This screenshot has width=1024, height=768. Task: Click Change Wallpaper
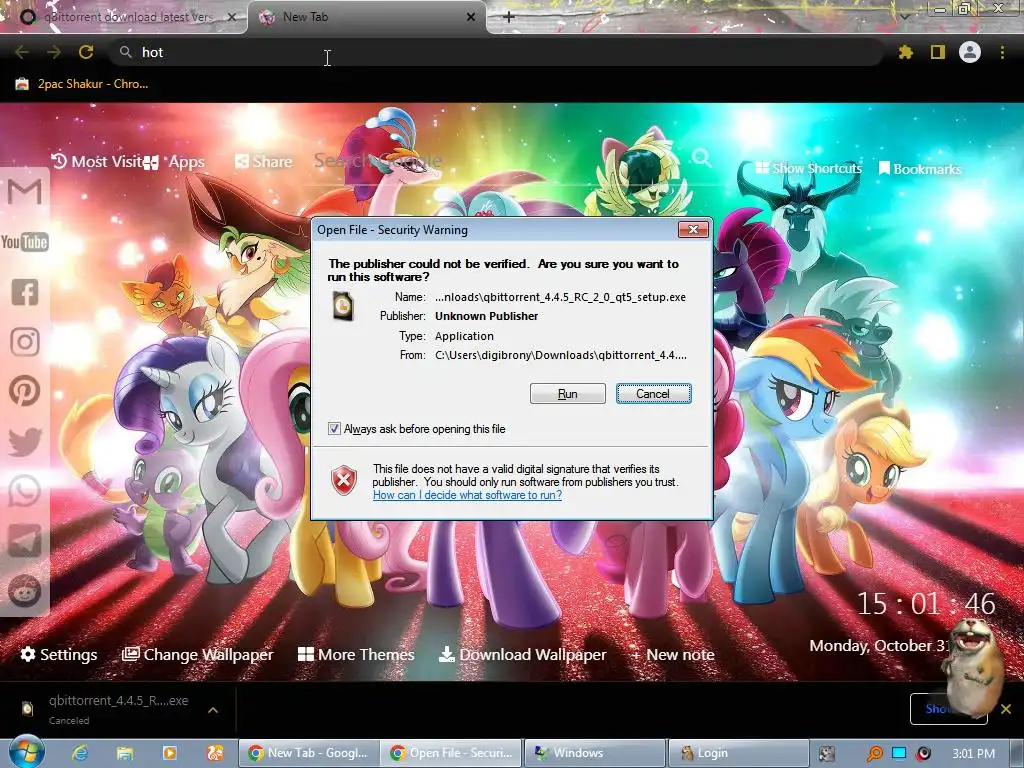[x=197, y=654]
